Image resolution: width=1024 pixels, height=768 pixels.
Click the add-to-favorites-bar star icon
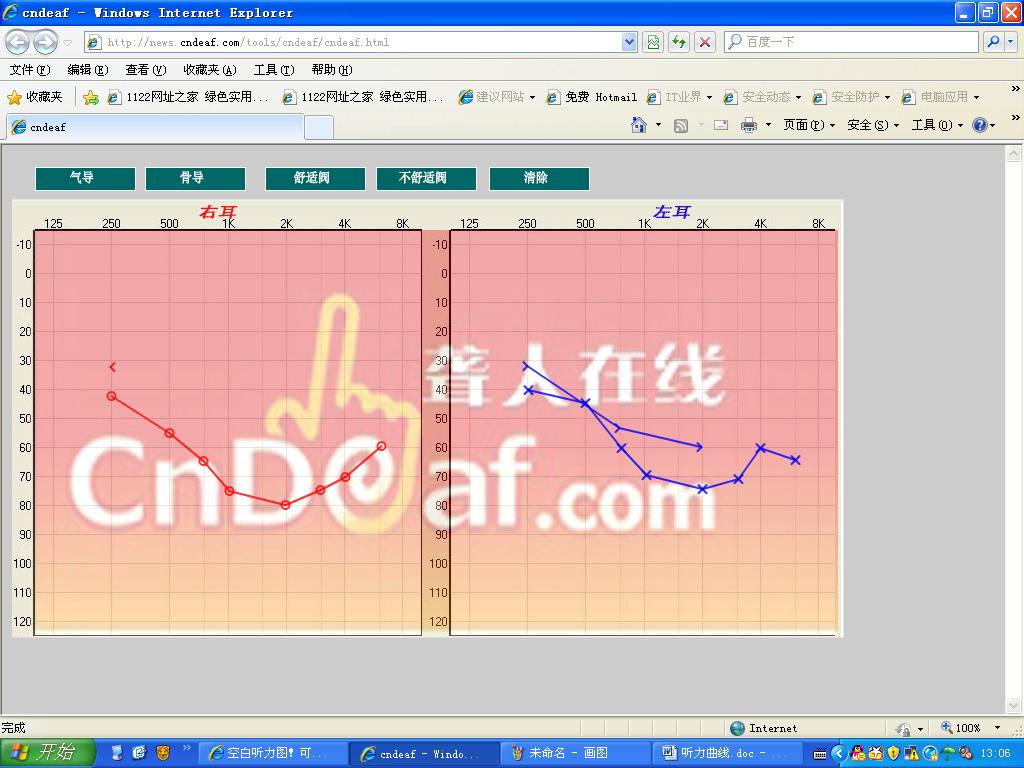point(91,97)
